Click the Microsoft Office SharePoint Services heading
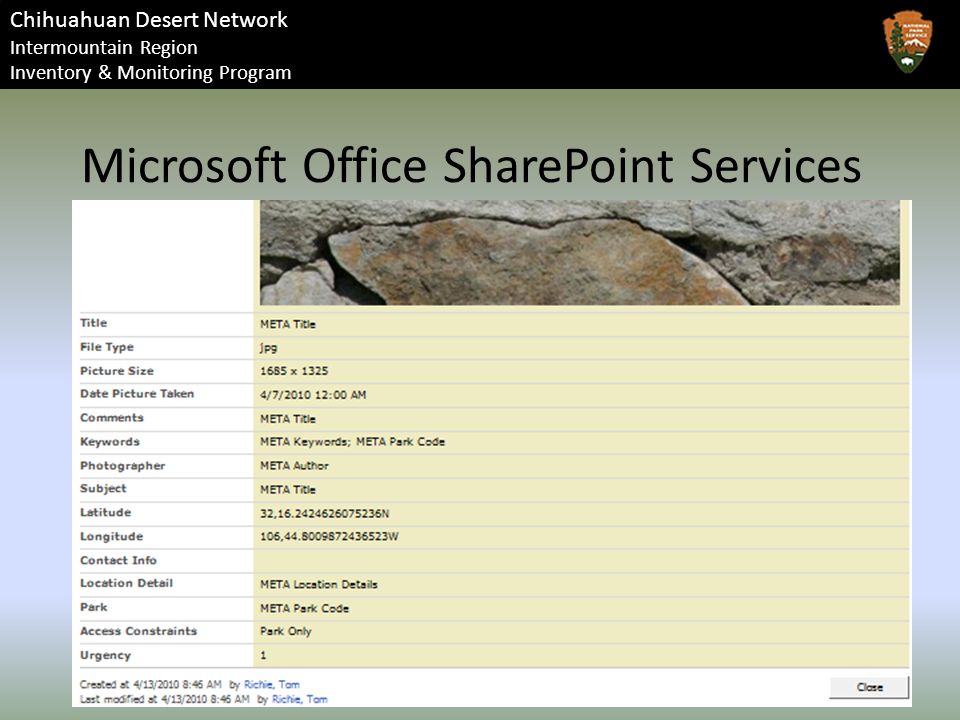This screenshot has width=960, height=720. point(471,165)
